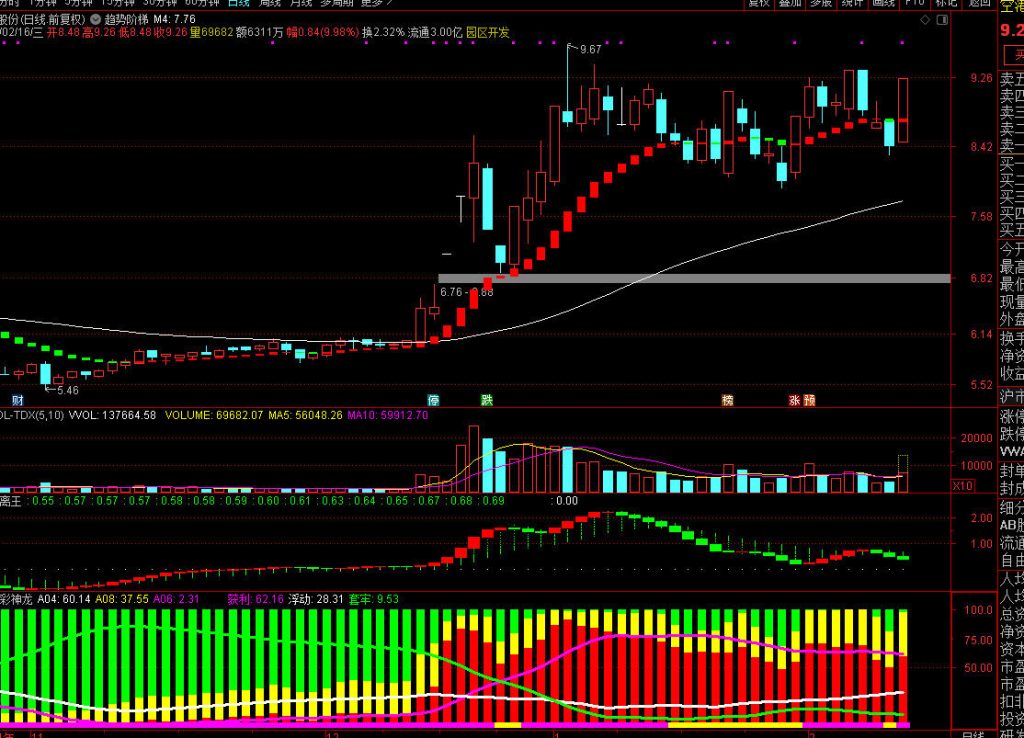1024x738 pixels.
Task: Click the 榜 event marker icon
Action: coord(727,400)
